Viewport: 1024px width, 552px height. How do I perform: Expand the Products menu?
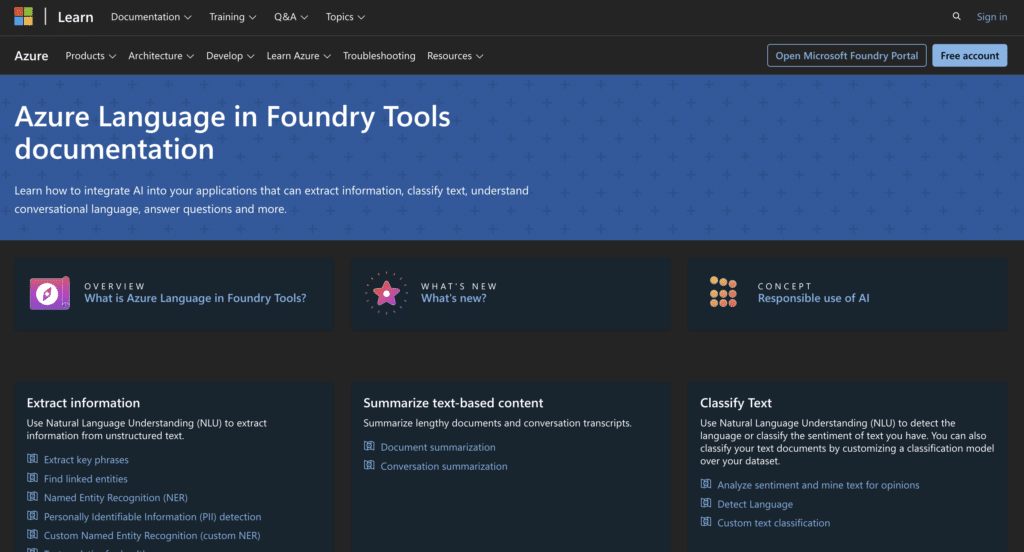tap(91, 56)
